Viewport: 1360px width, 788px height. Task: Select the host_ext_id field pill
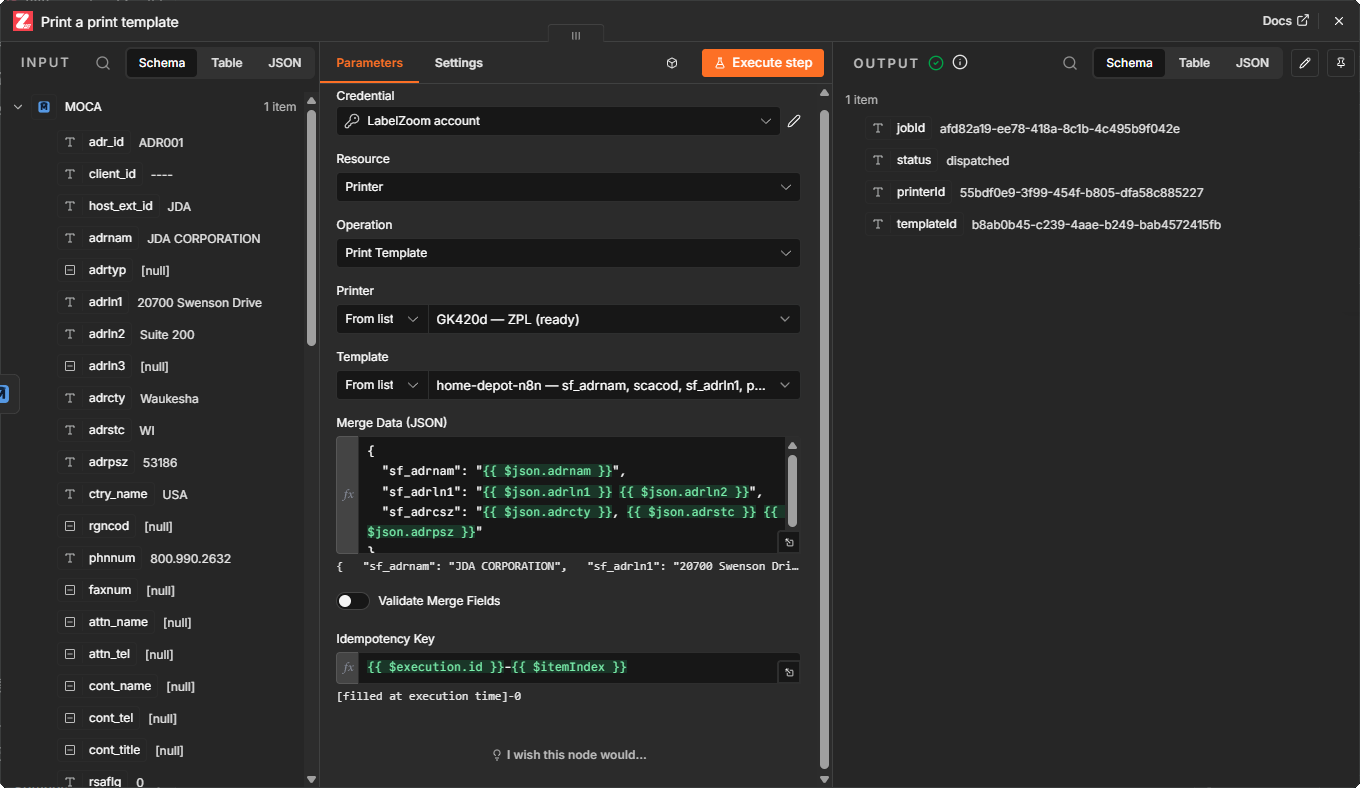pyautogui.click(x=120, y=206)
